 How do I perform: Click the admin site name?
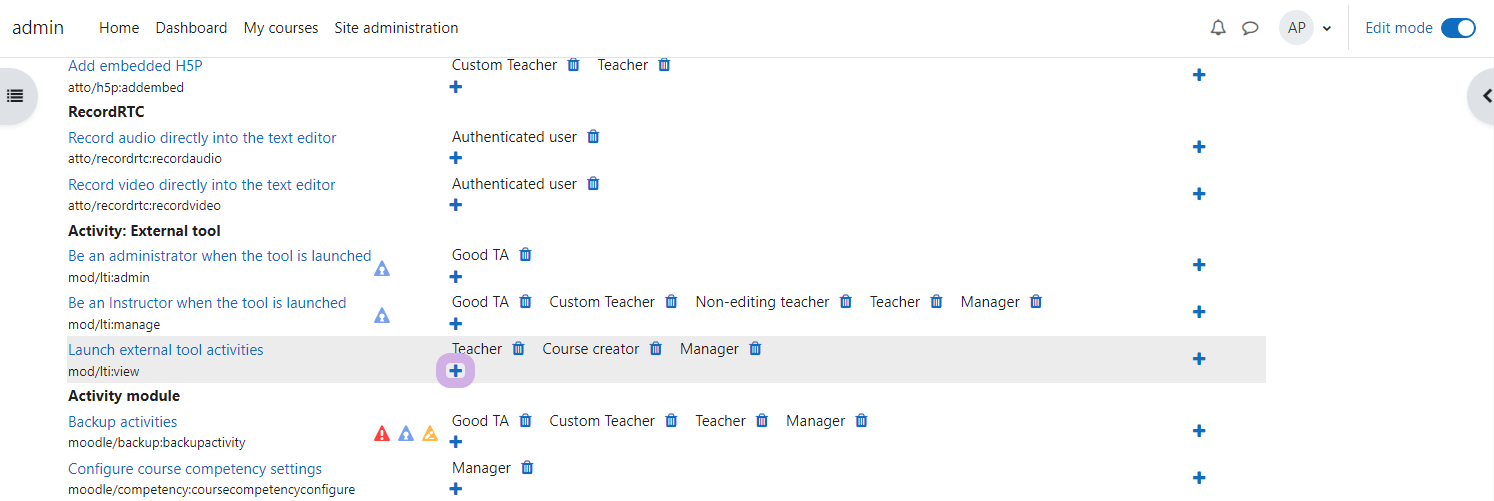(x=38, y=28)
